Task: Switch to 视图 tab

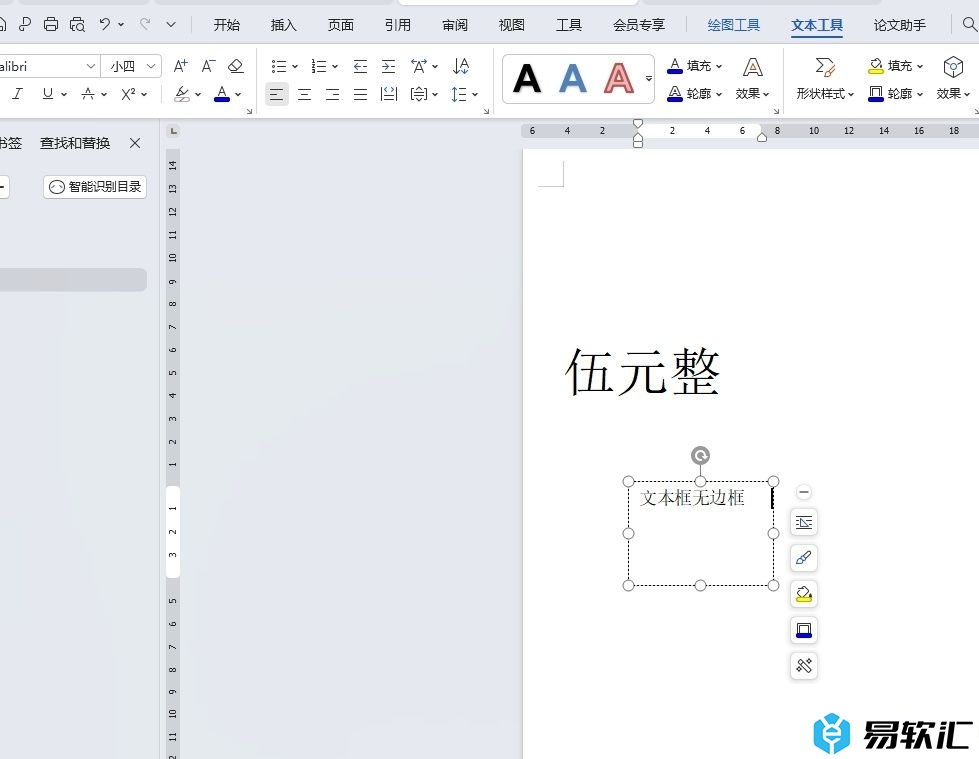Action: click(511, 25)
